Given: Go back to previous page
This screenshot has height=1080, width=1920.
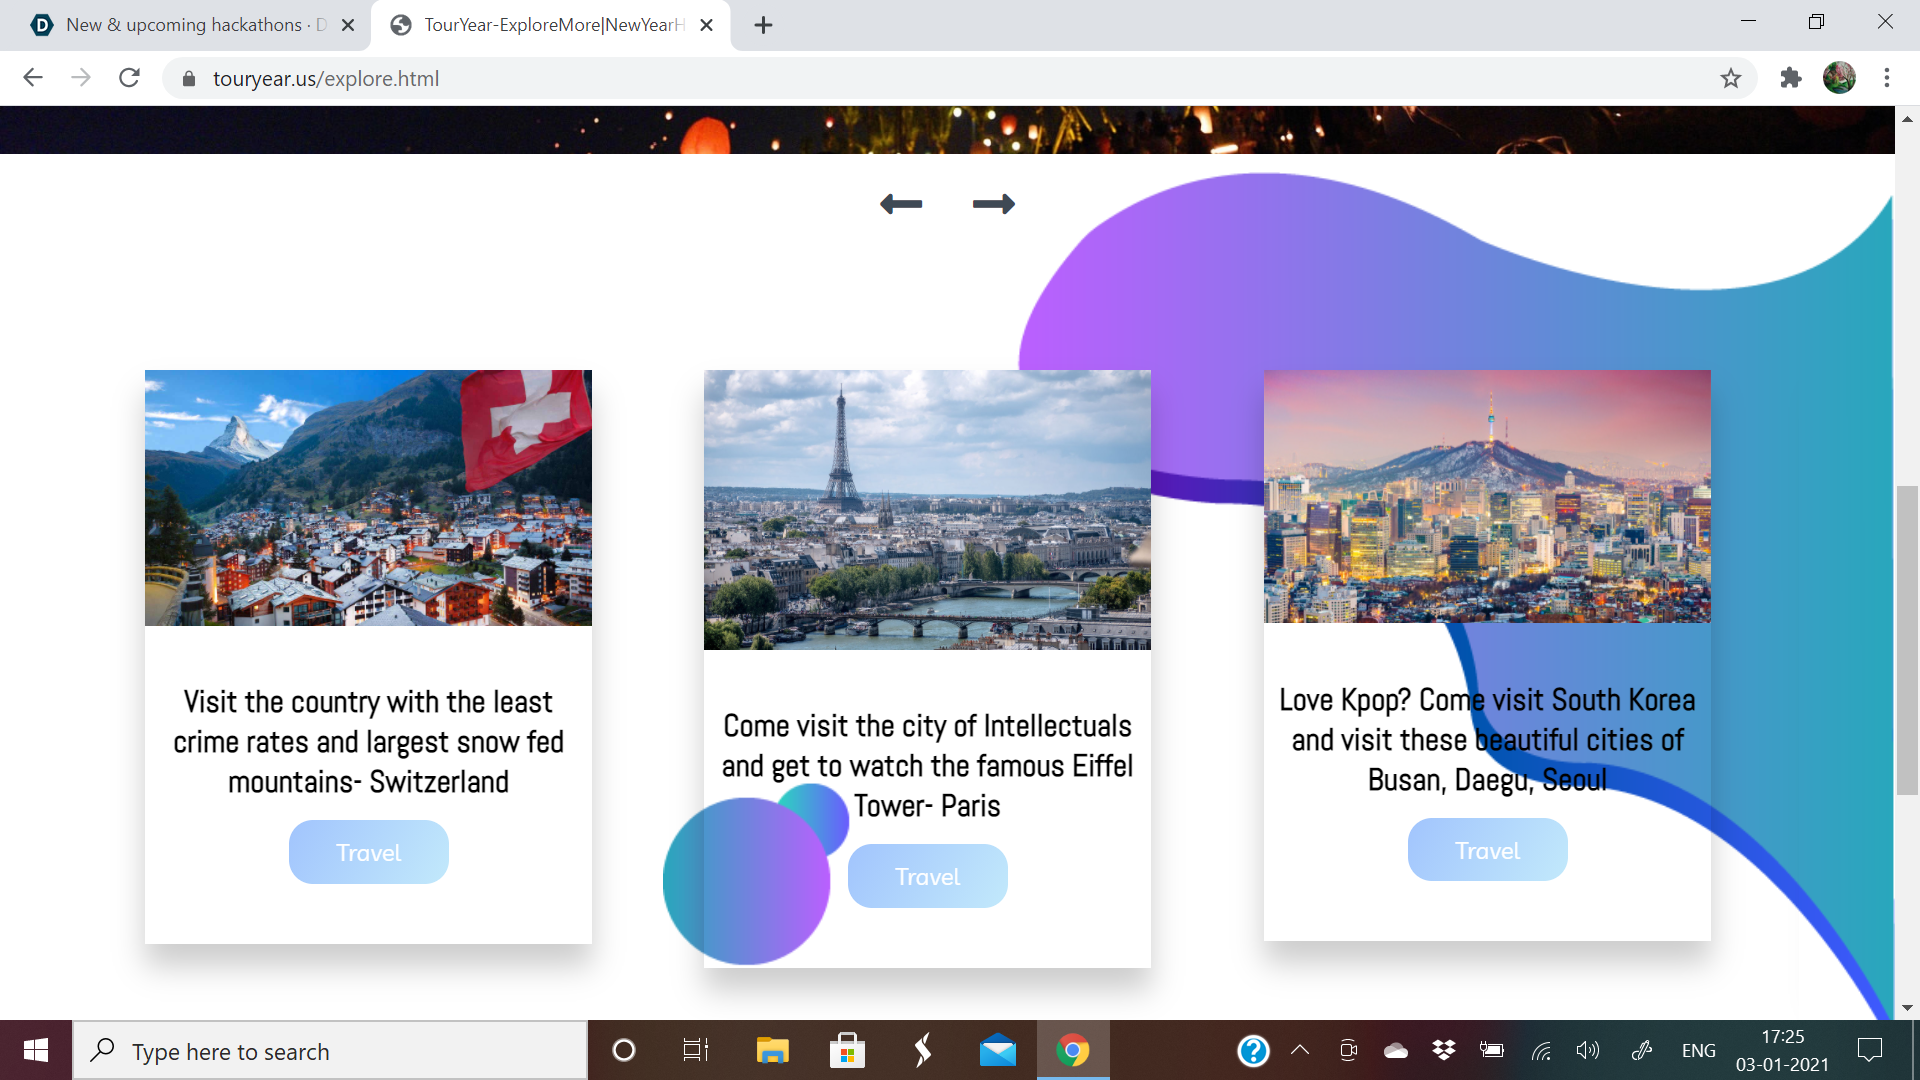Looking at the screenshot, I should pyautogui.click(x=33, y=78).
